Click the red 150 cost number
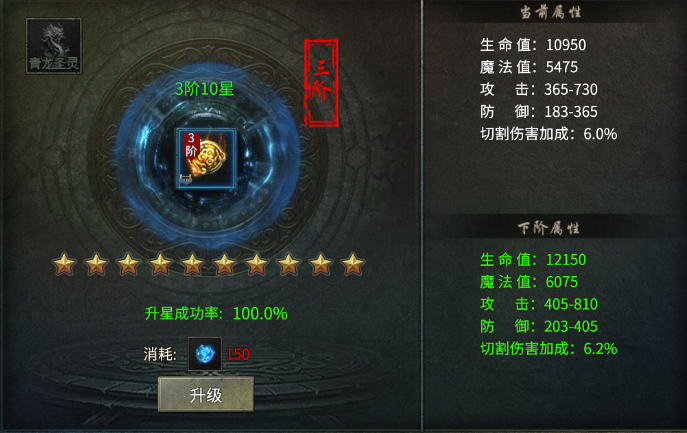 coord(237,354)
